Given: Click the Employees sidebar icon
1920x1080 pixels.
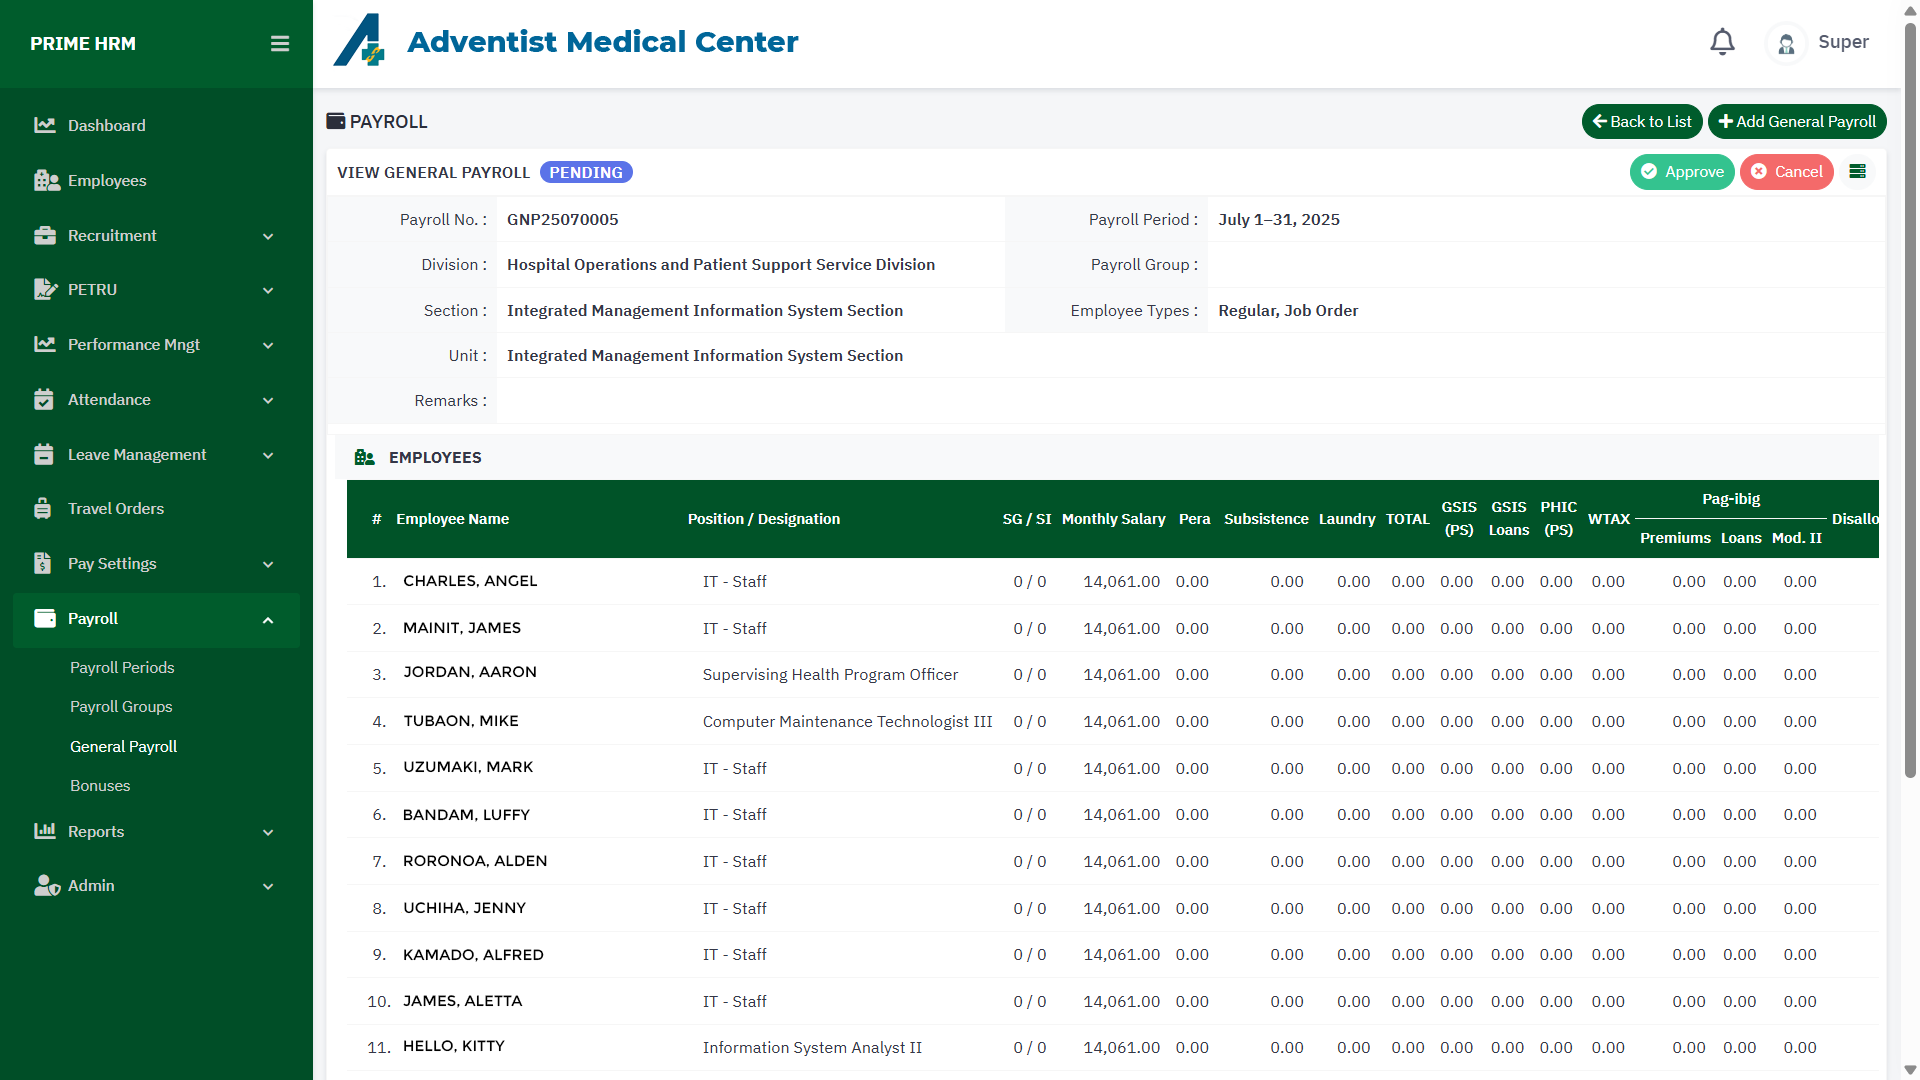Looking at the screenshot, I should [46, 181].
